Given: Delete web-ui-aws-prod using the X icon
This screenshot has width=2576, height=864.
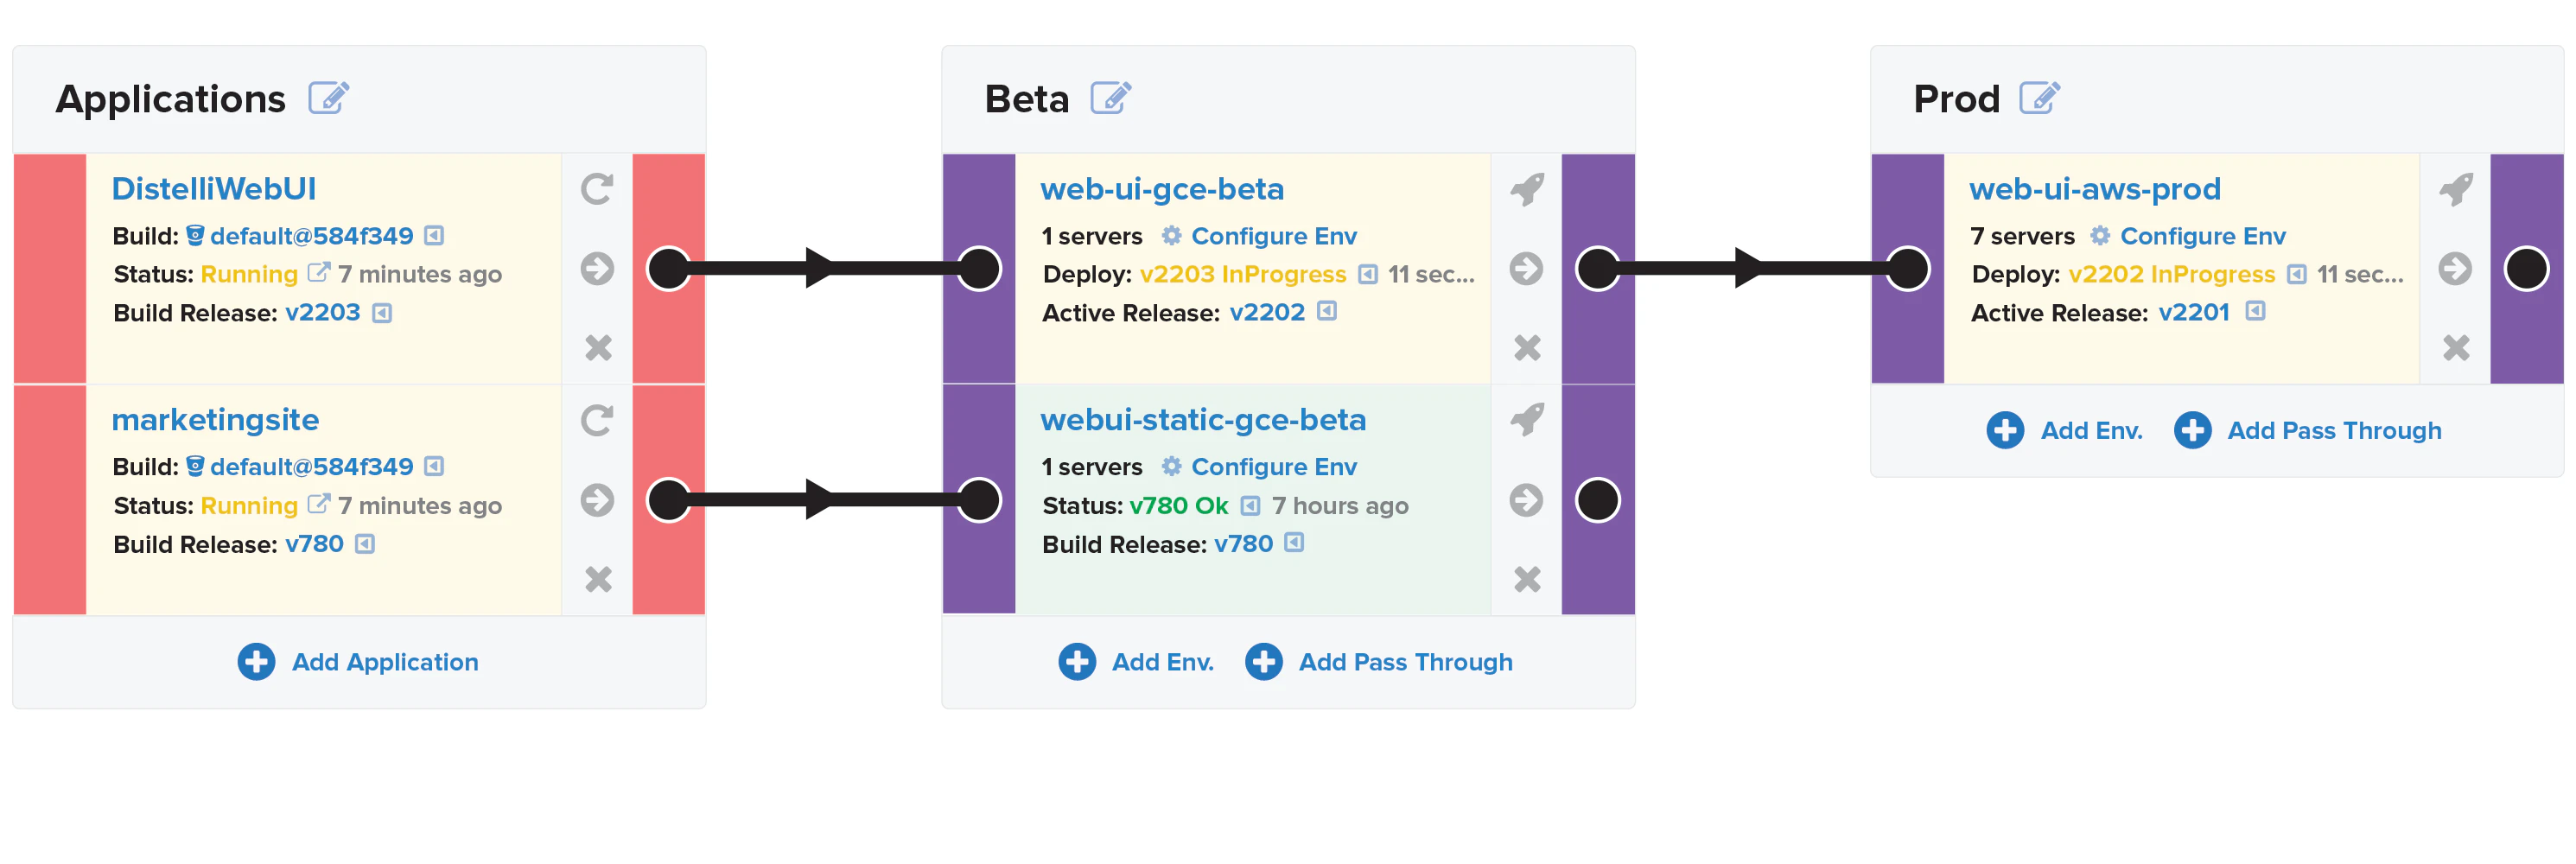Looking at the screenshot, I should tap(2456, 348).
